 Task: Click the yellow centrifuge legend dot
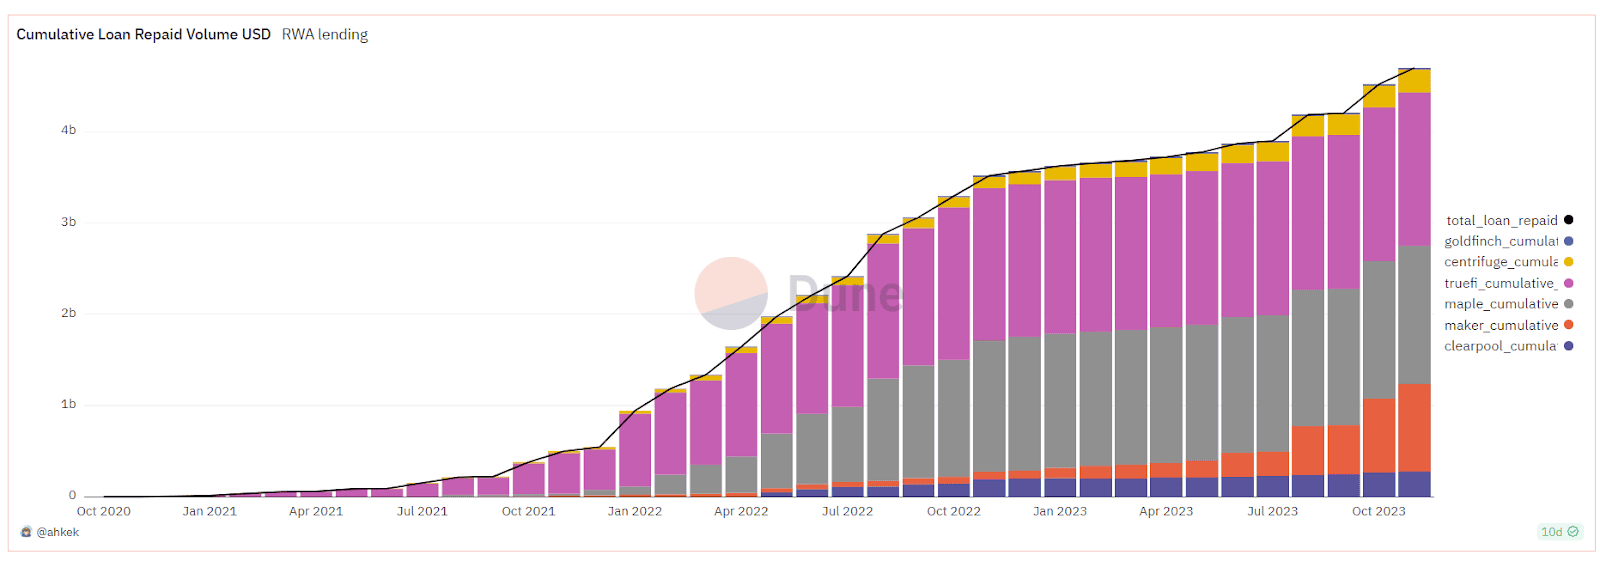(1568, 262)
